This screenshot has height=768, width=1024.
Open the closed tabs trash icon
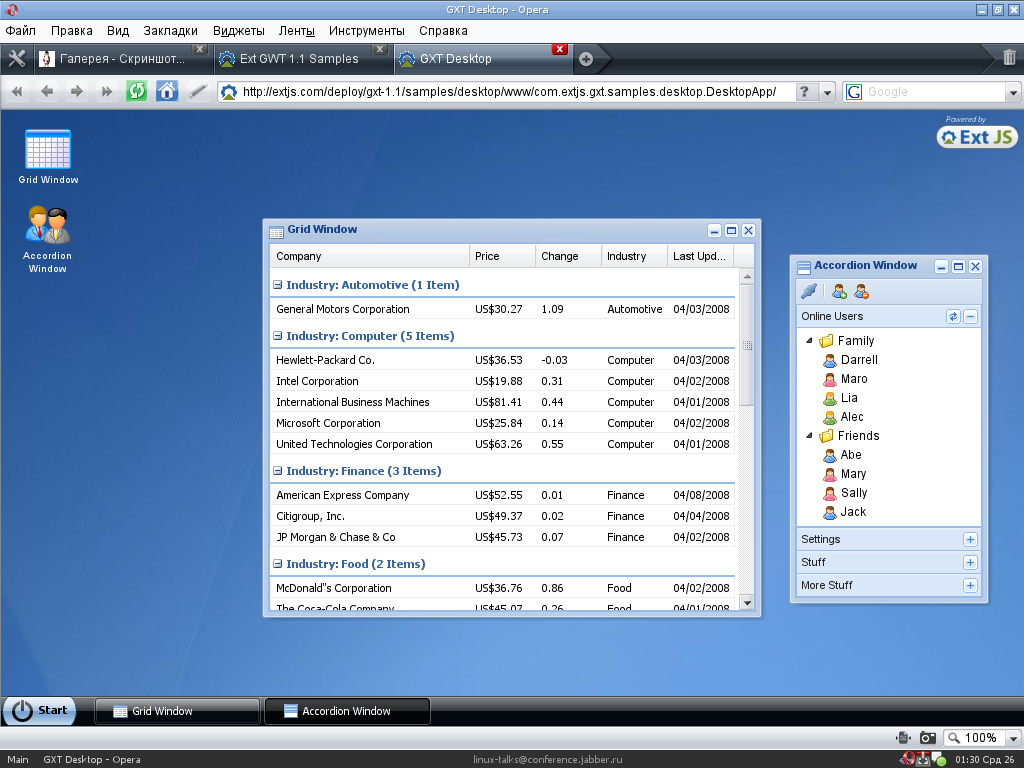[1009, 58]
